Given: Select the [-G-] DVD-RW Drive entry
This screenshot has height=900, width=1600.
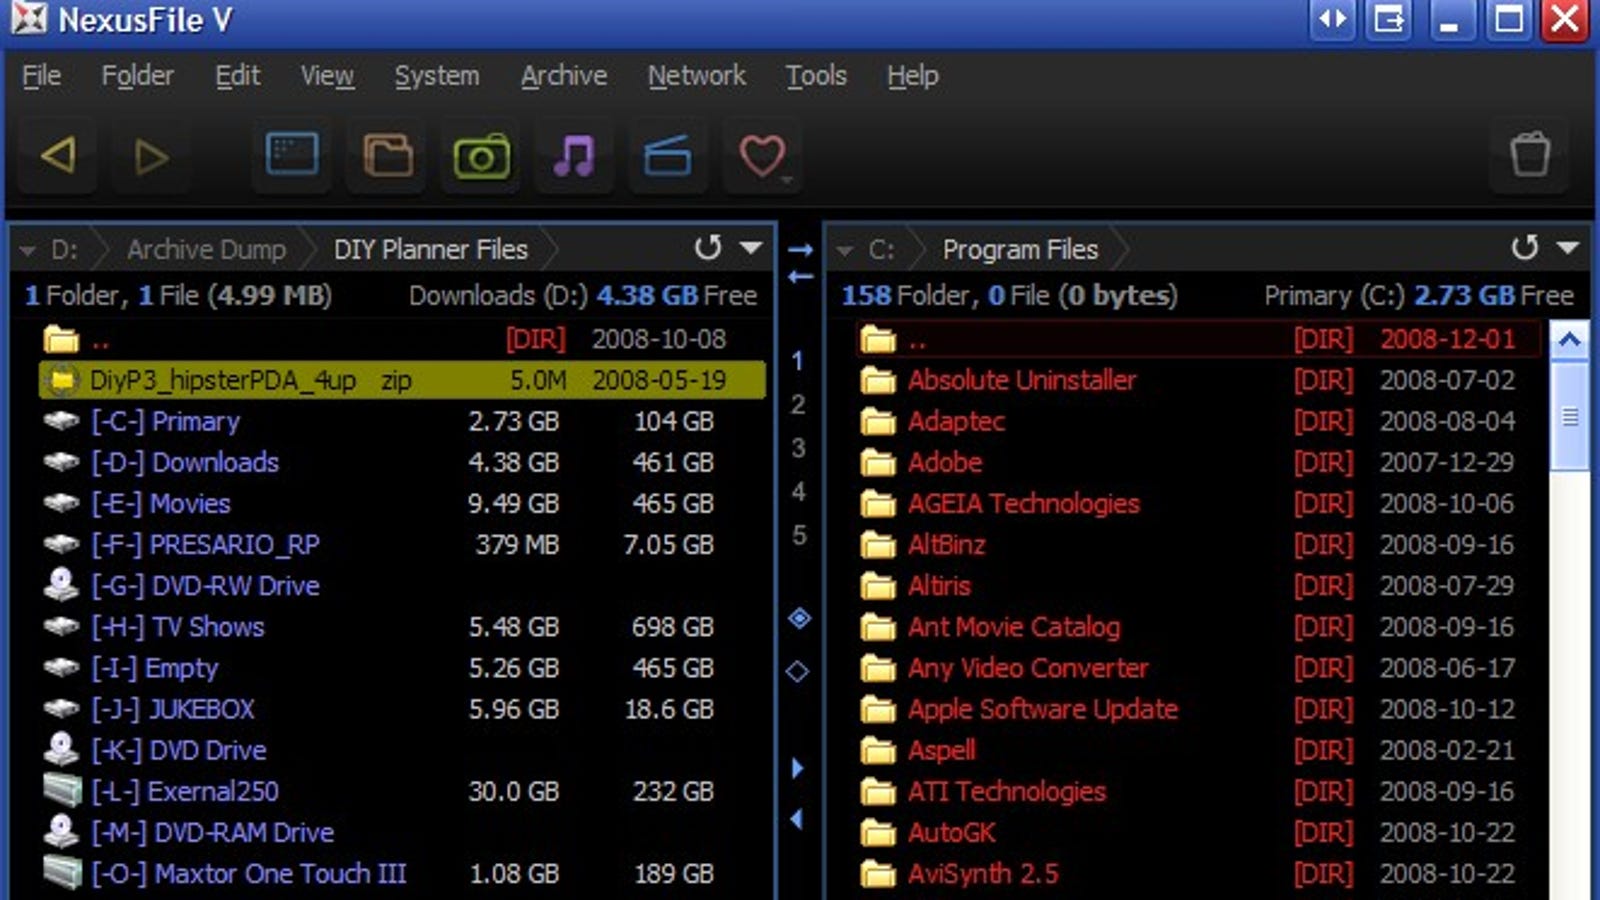Looking at the screenshot, I should 402,585.
